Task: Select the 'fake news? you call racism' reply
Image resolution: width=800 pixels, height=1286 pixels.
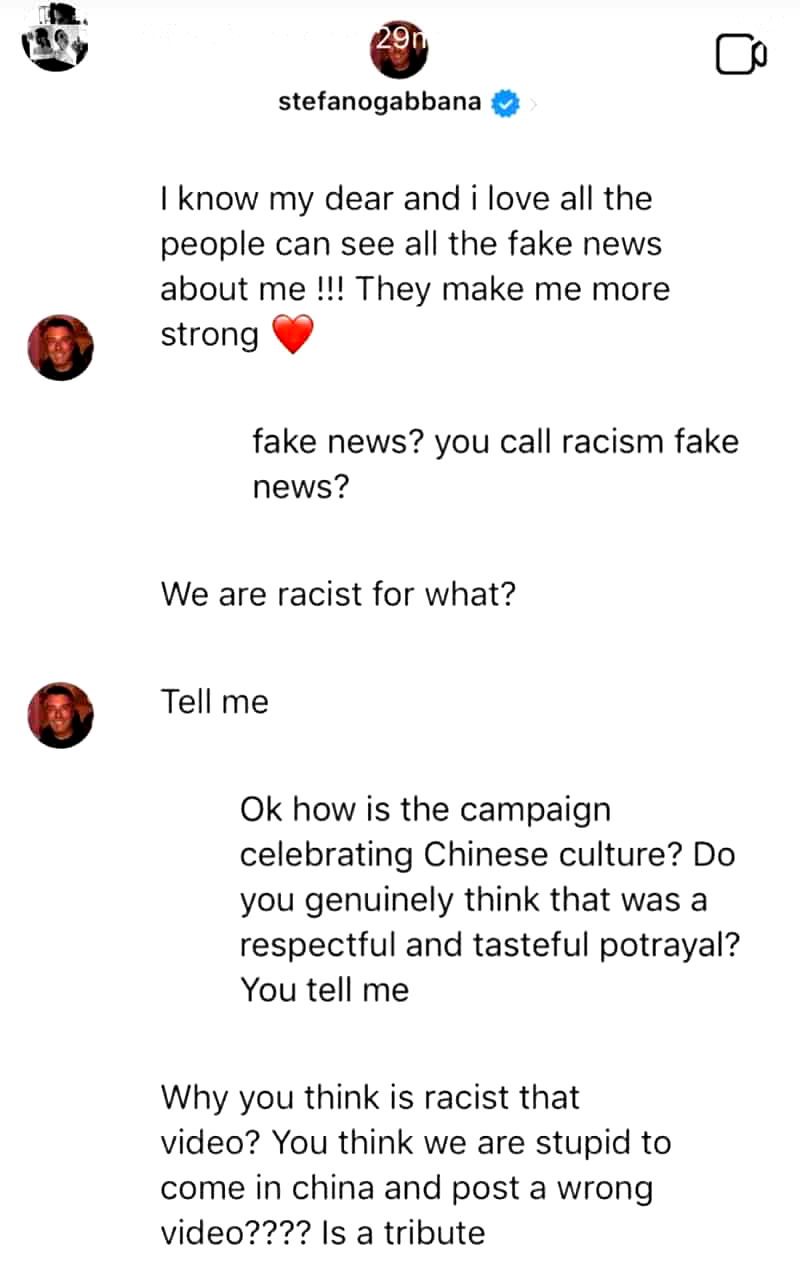Action: [x=495, y=464]
